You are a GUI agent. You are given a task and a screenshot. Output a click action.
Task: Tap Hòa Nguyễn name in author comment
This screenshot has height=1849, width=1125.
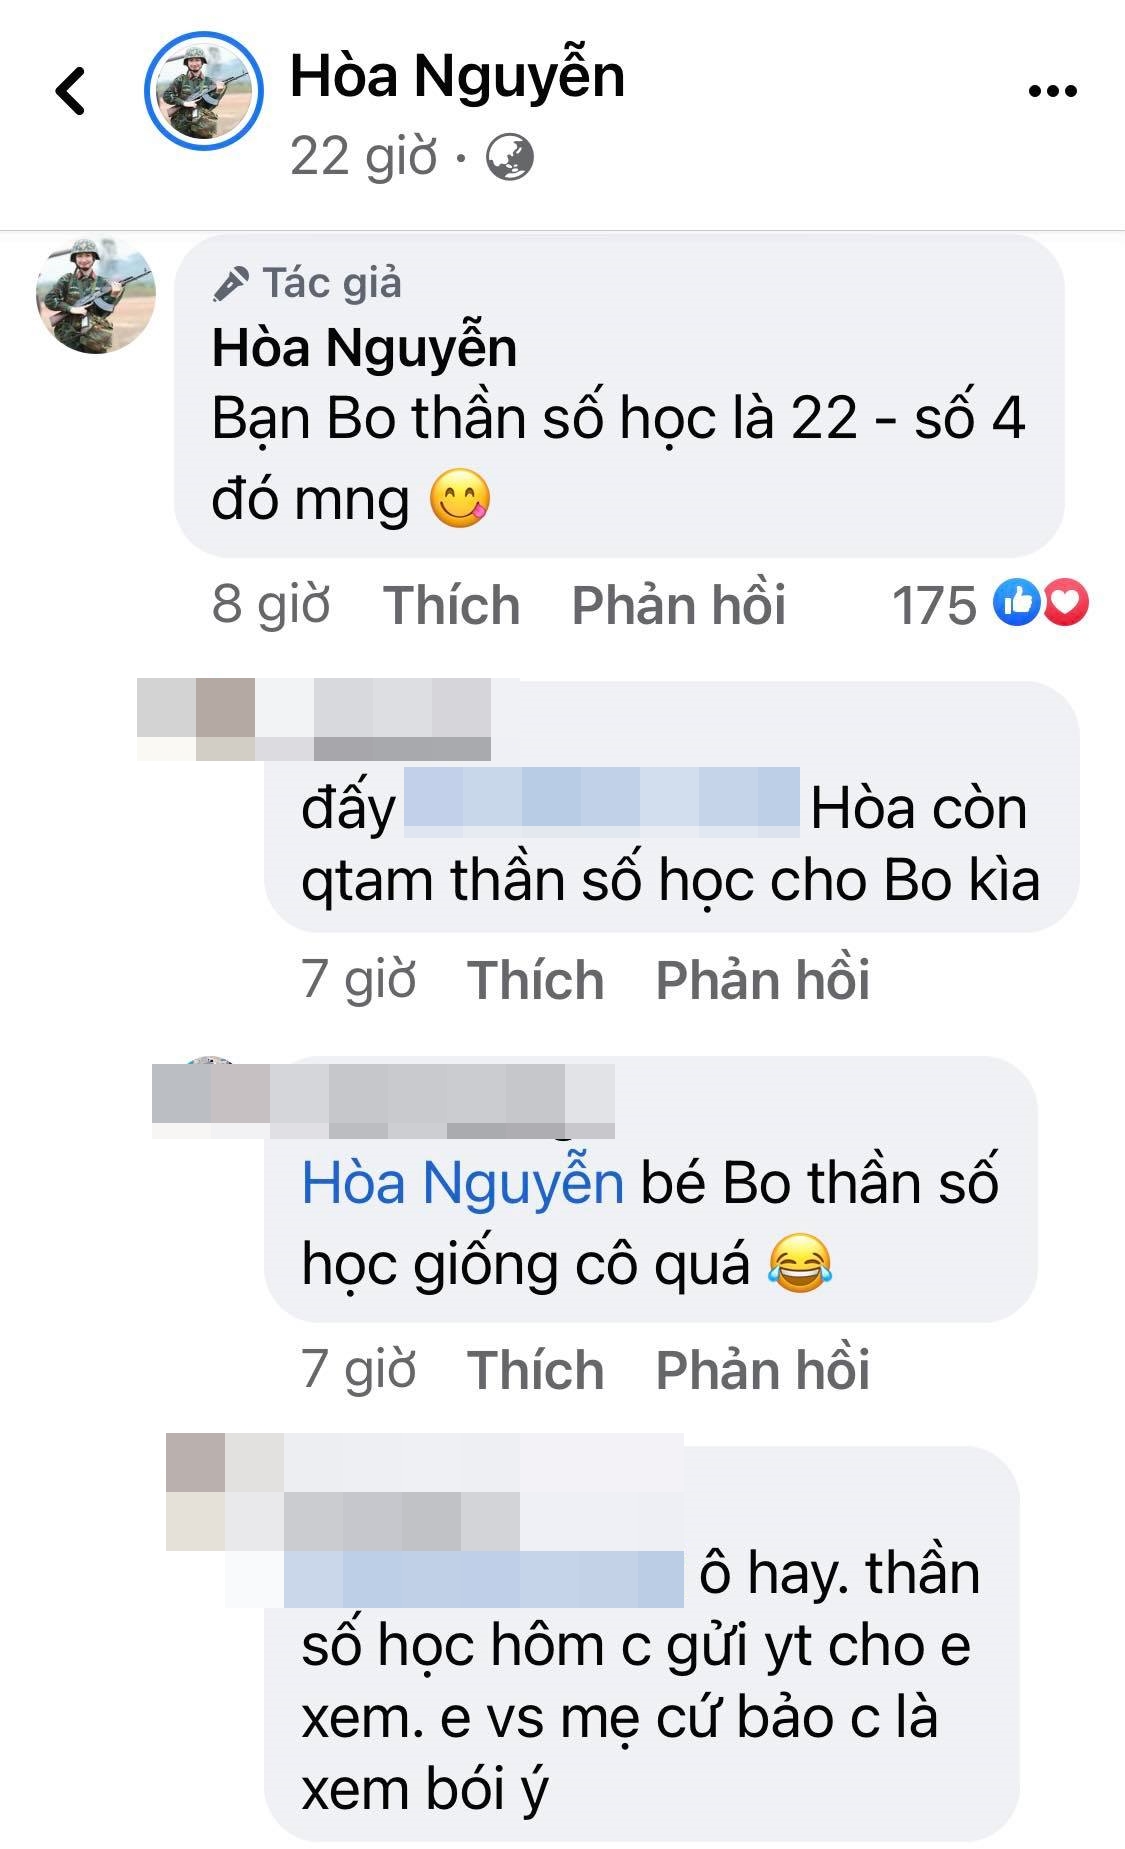coord(365,348)
